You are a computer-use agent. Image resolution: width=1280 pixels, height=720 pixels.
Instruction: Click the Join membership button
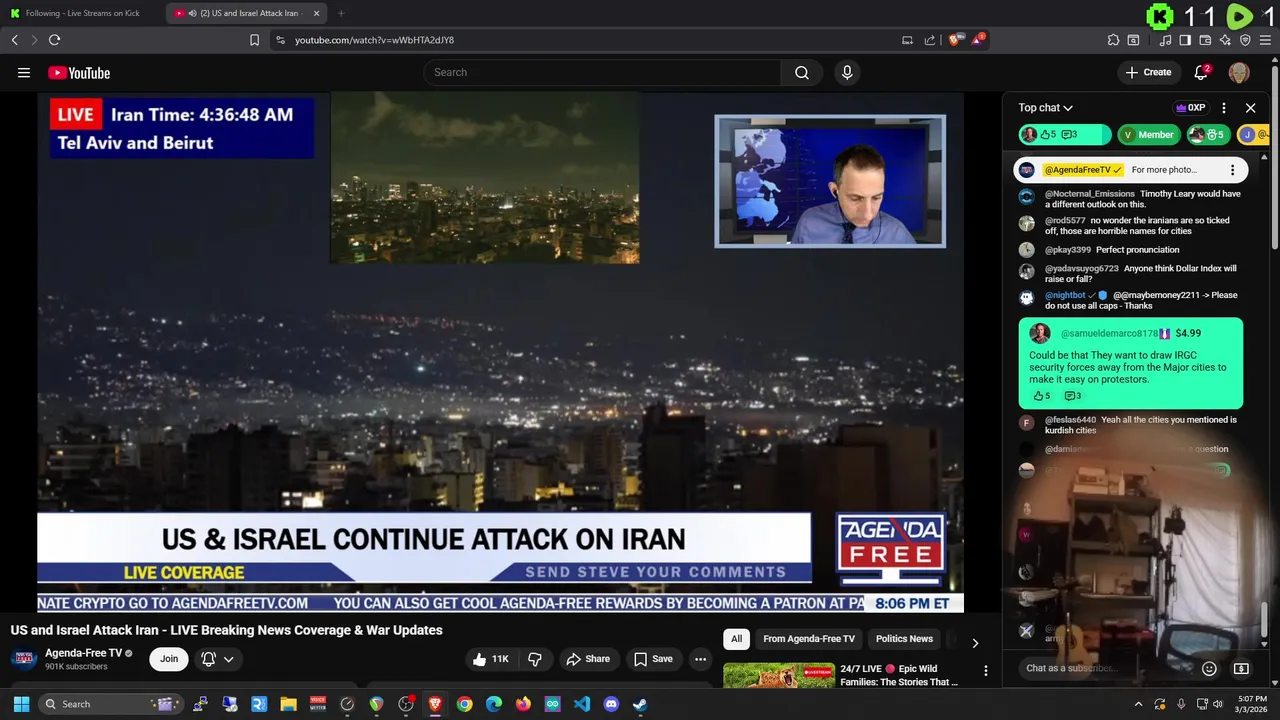point(169,659)
